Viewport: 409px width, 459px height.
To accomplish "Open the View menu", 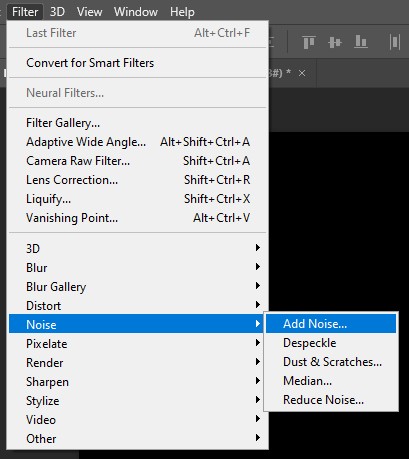I will click(89, 12).
